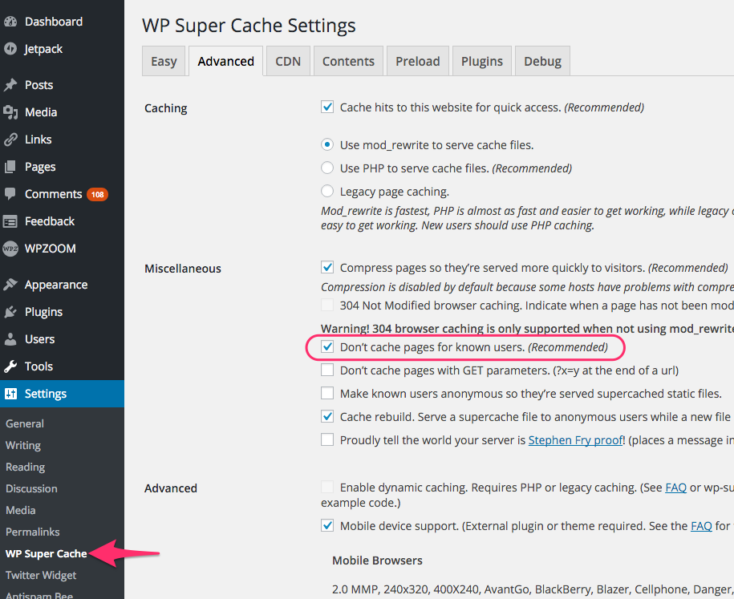Screen dimensions: 734x599
Task: Click the Feedback form icon
Action: click(10, 221)
